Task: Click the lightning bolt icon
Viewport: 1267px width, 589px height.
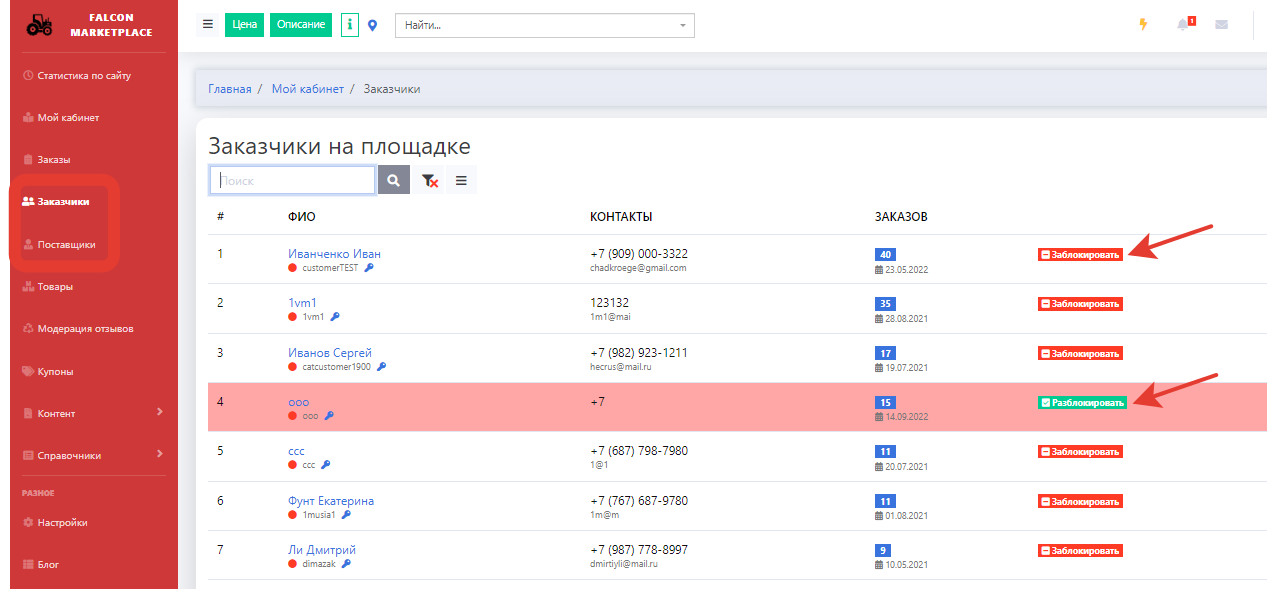Action: (1143, 25)
